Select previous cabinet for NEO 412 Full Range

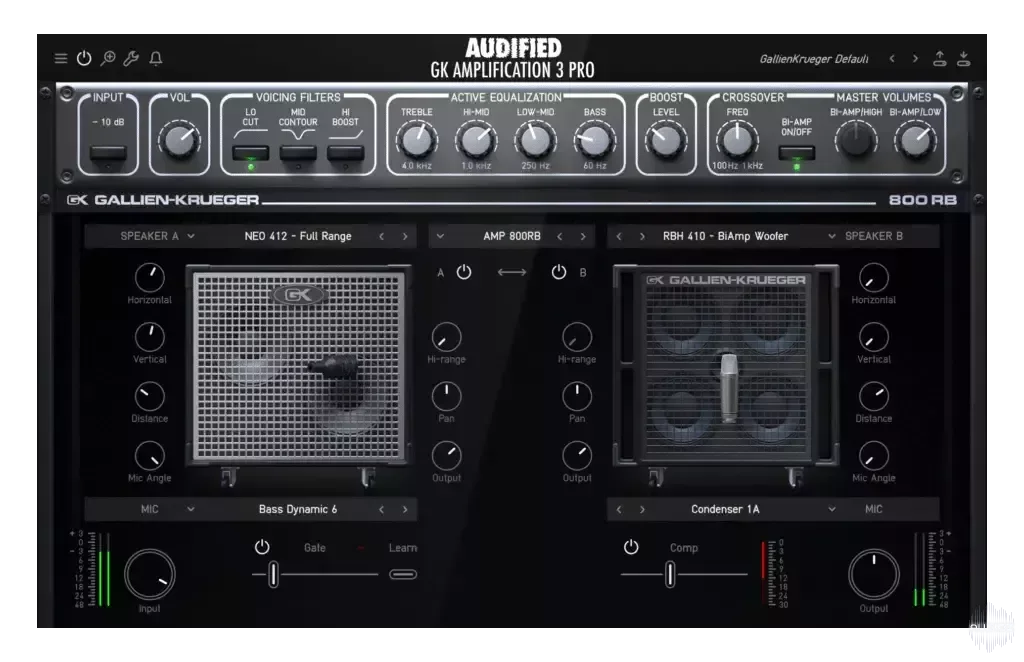pyautogui.click(x=381, y=236)
